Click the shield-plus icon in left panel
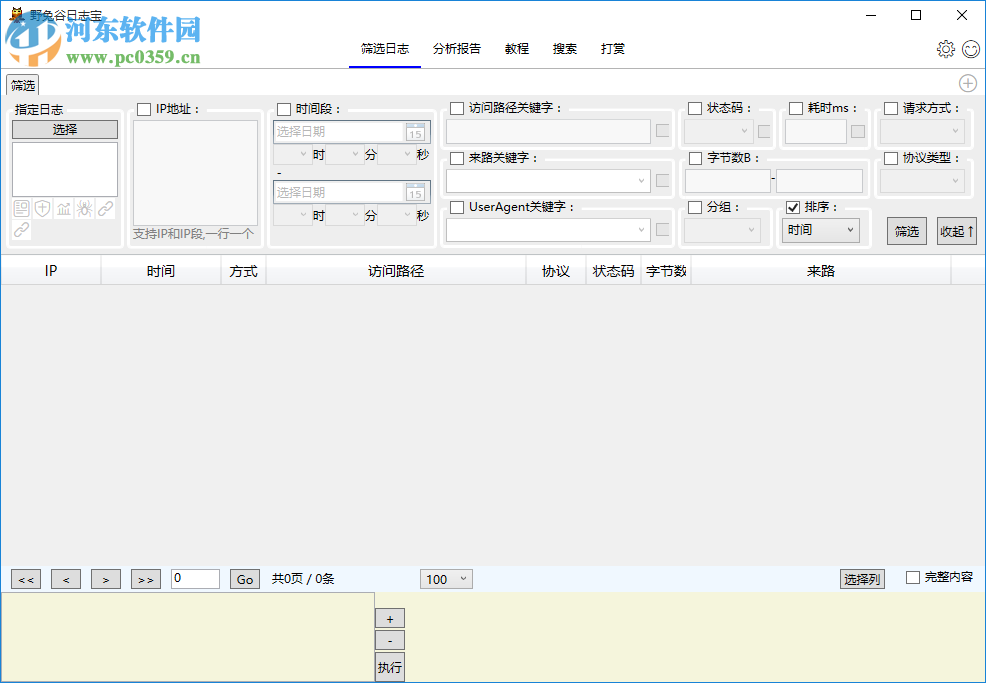The height and width of the screenshot is (683, 986). point(42,208)
